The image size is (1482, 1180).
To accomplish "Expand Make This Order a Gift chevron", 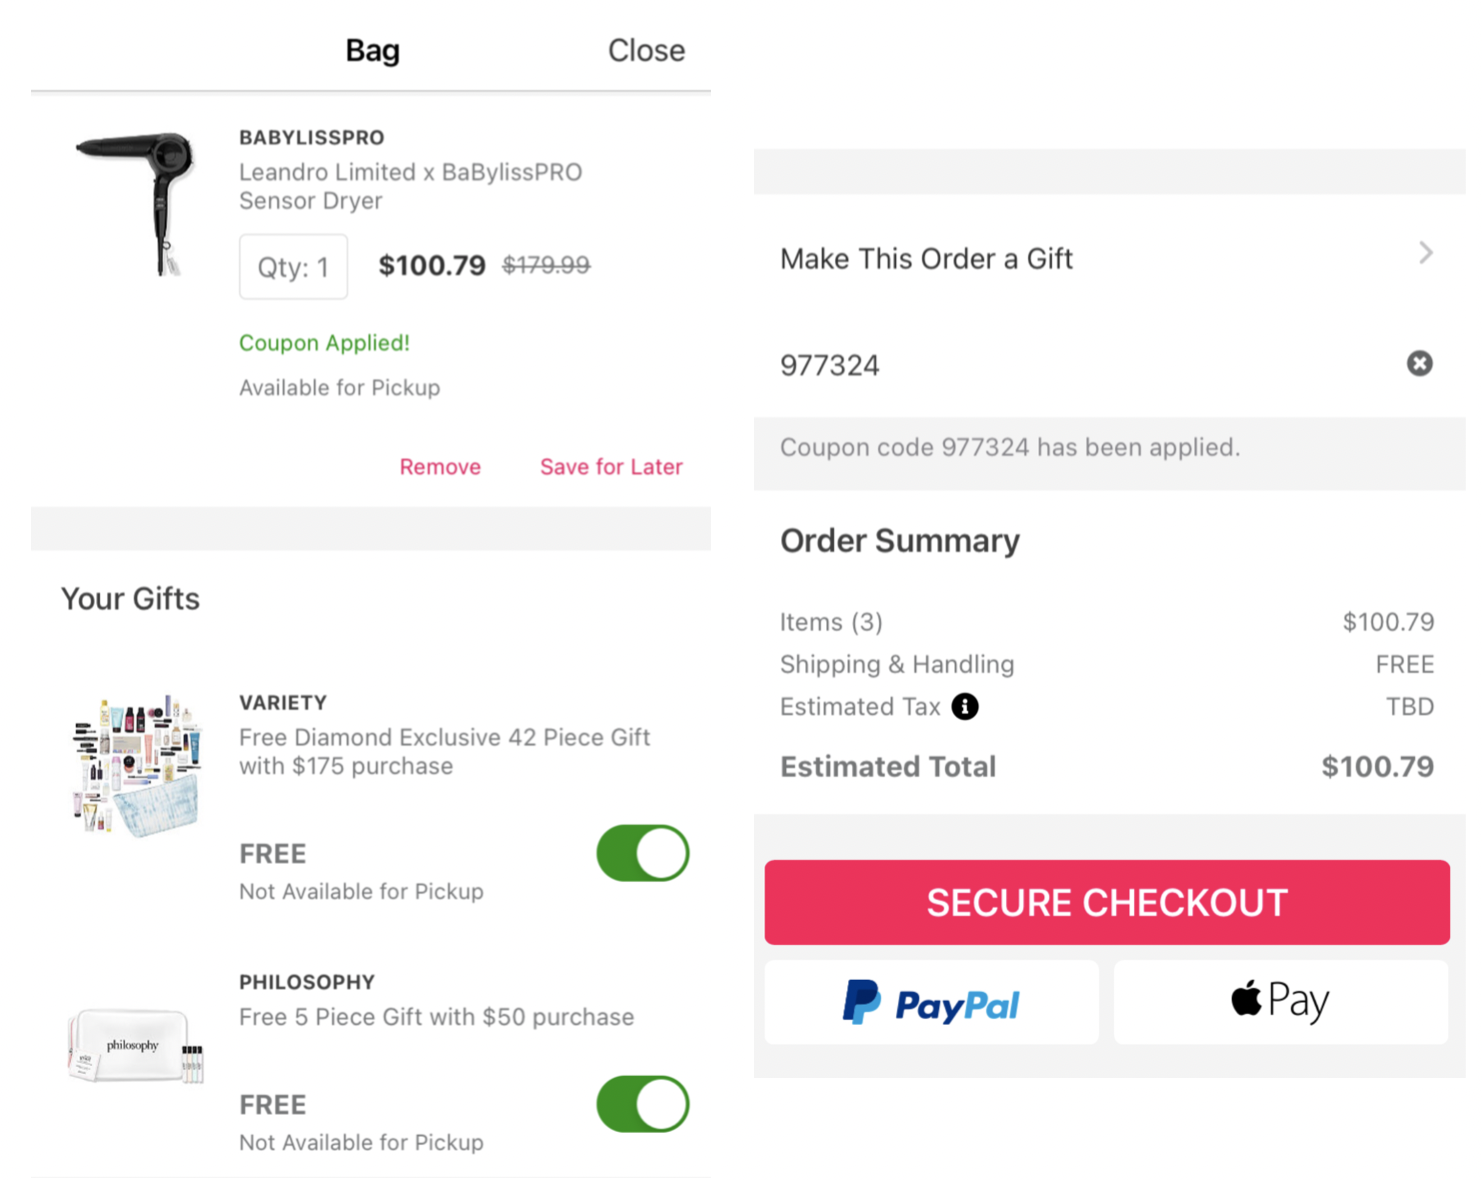I will pos(1426,253).
